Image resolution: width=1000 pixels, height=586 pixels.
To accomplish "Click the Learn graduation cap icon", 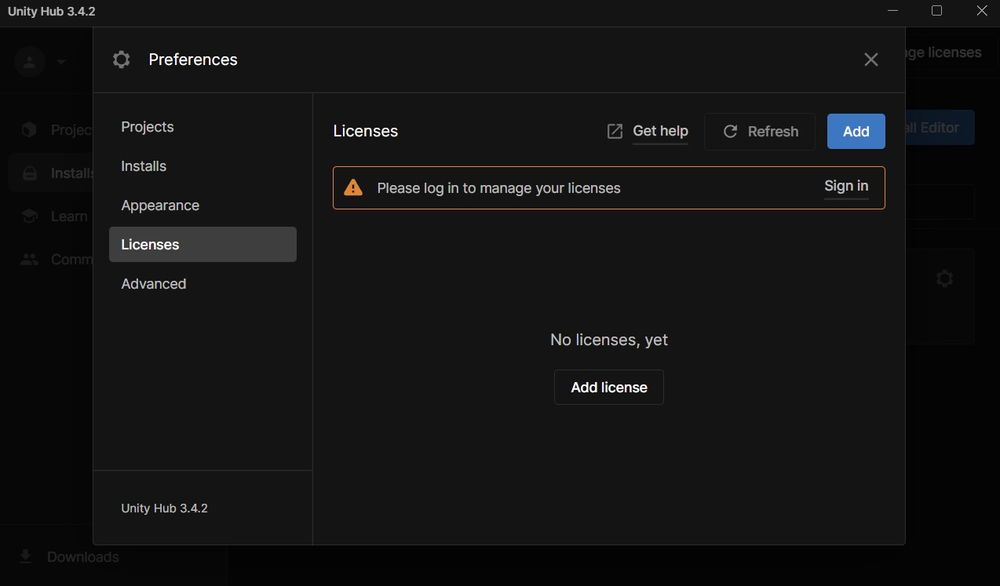I will (x=30, y=215).
